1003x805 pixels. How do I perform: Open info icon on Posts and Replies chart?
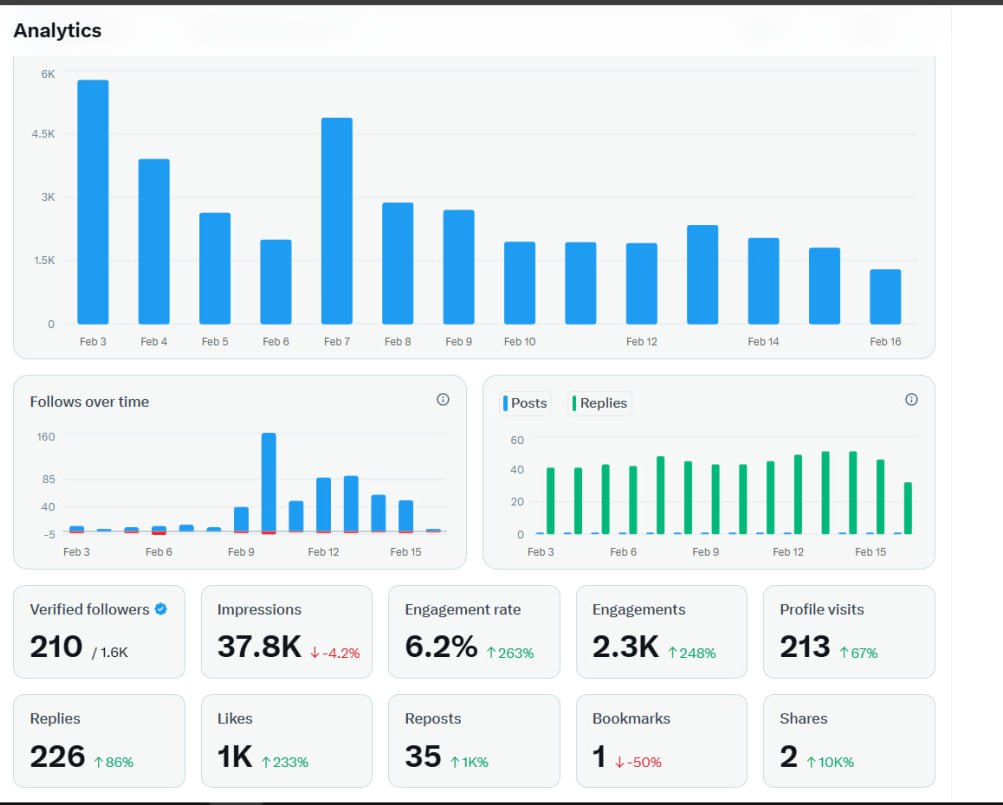tap(912, 399)
